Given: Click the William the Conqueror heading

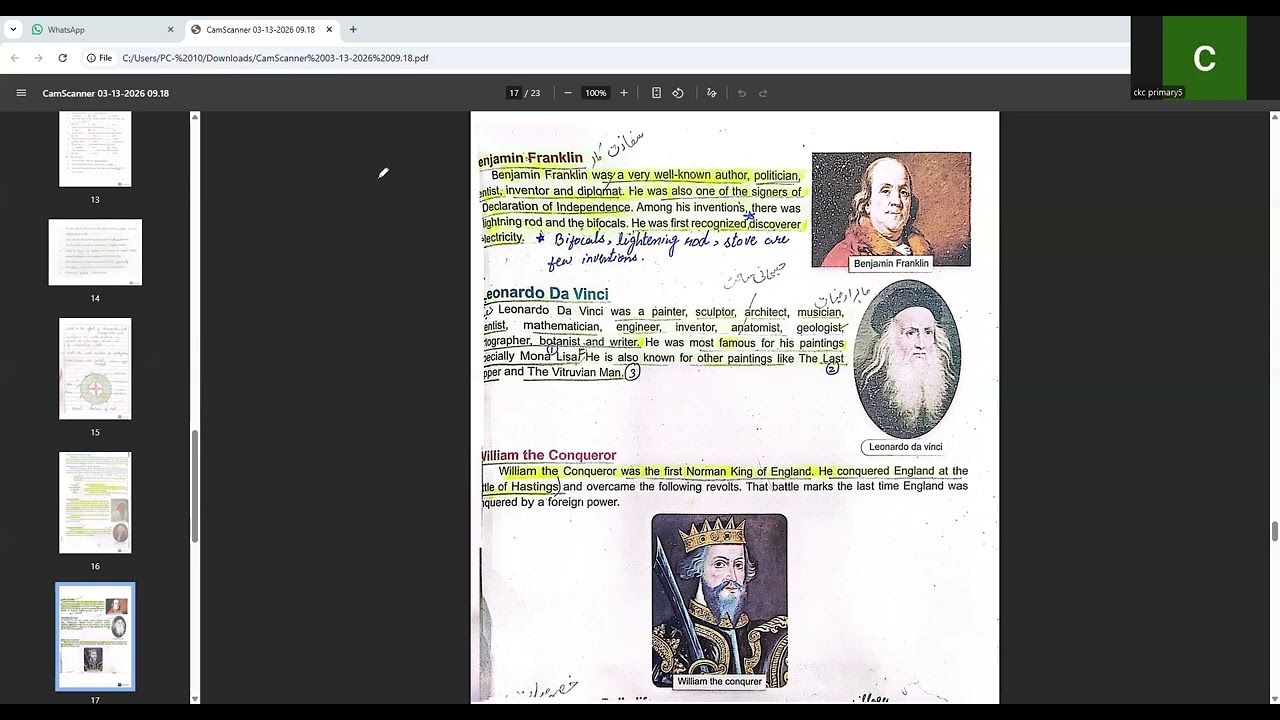Looking at the screenshot, I should coord(548,455).
